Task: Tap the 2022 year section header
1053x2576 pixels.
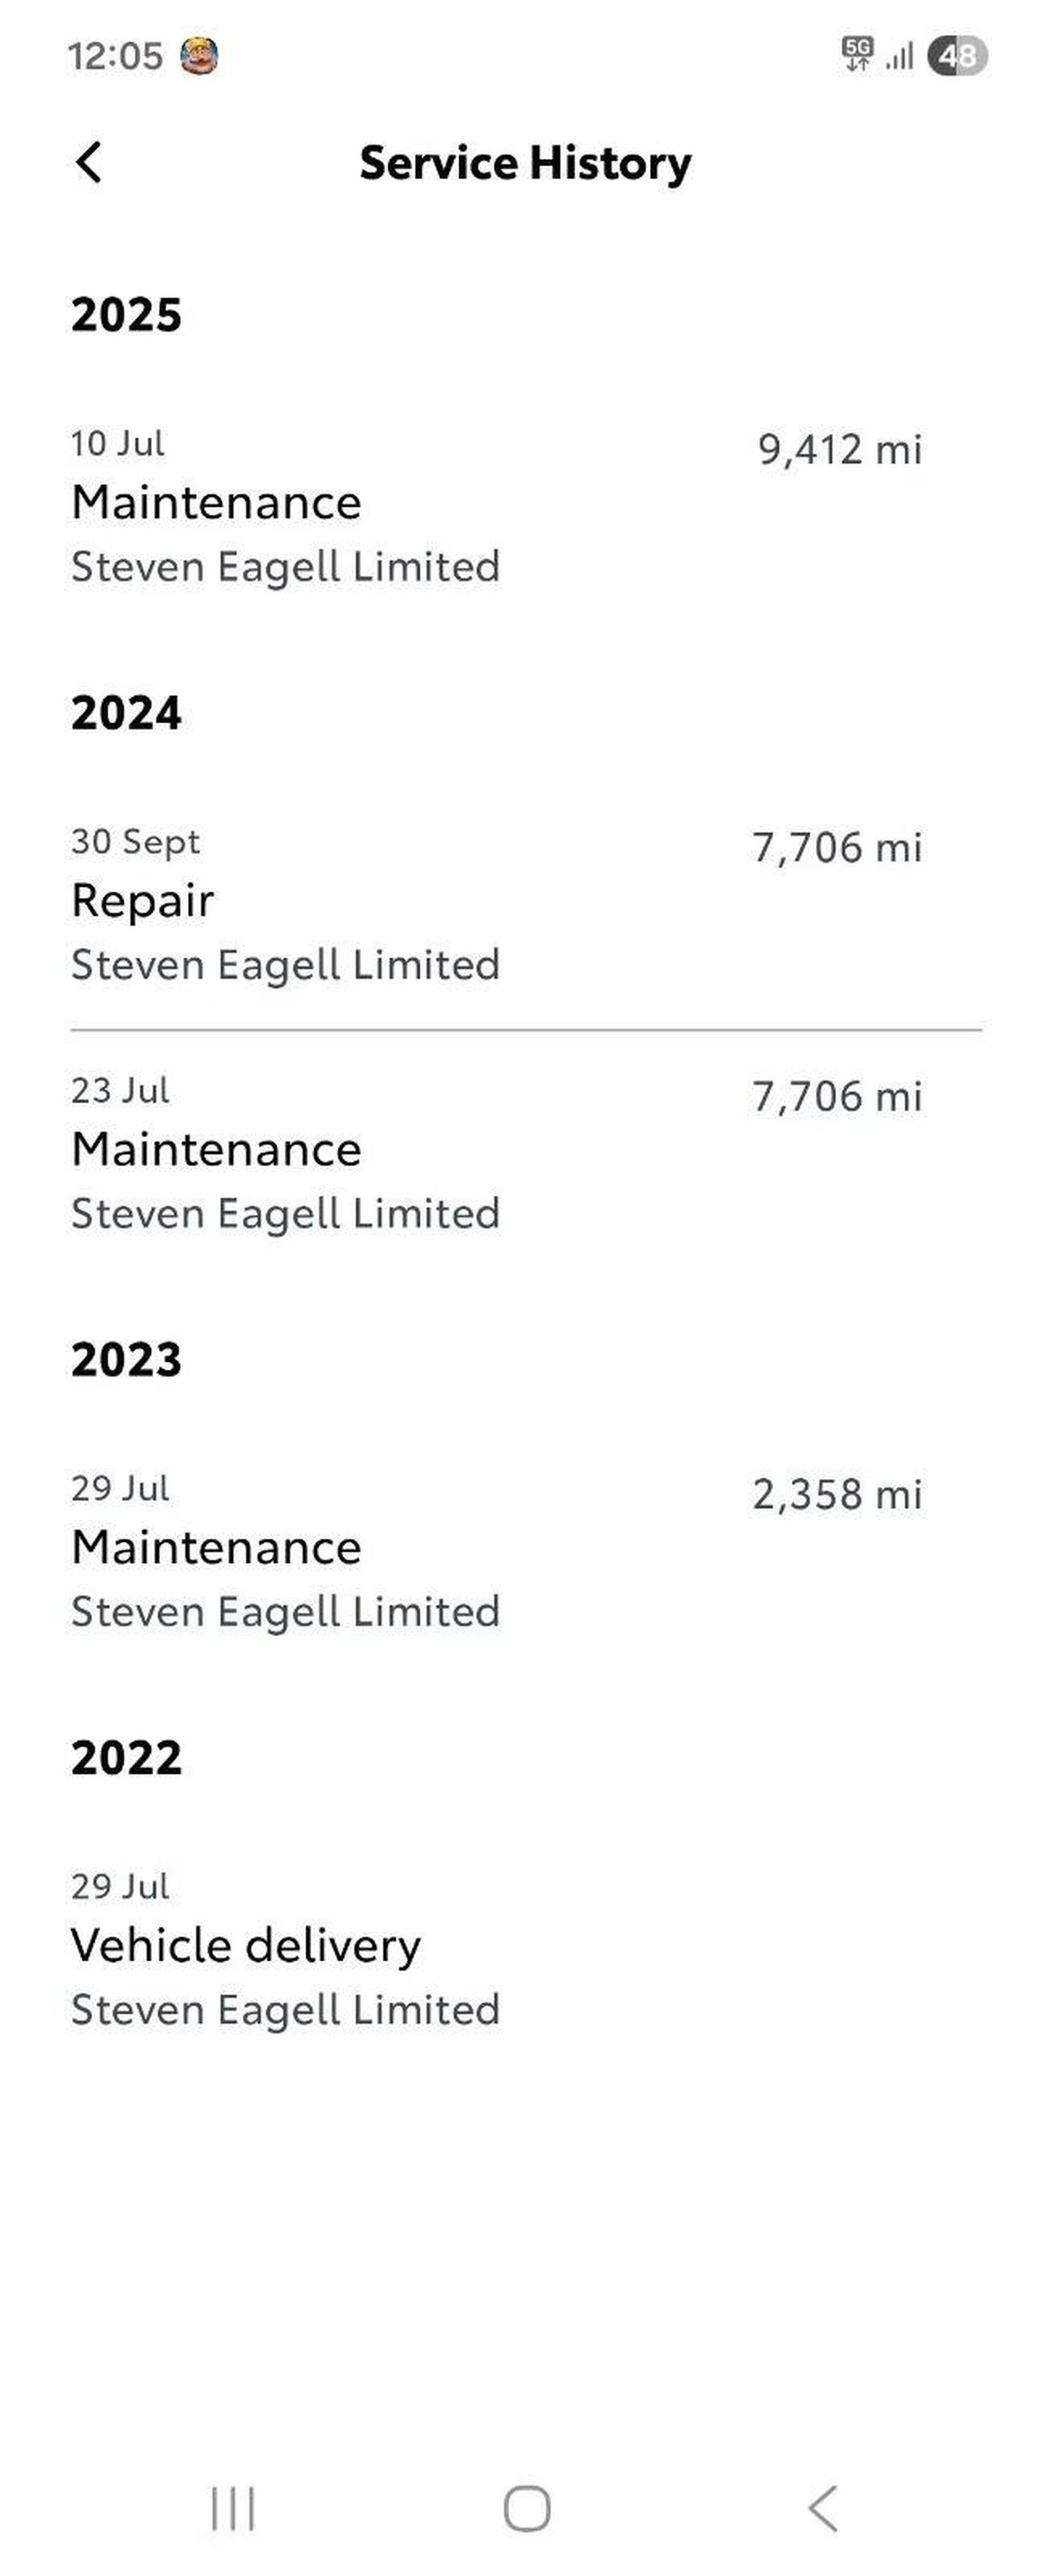Action: 127,1758
